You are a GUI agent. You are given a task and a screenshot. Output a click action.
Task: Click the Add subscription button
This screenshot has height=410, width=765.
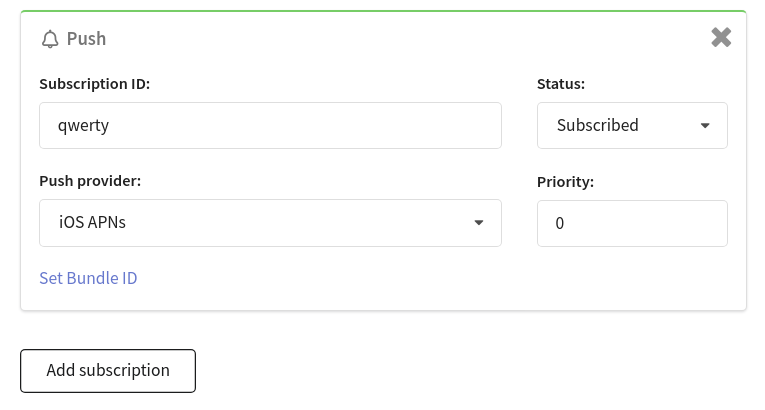pos(108,371)
